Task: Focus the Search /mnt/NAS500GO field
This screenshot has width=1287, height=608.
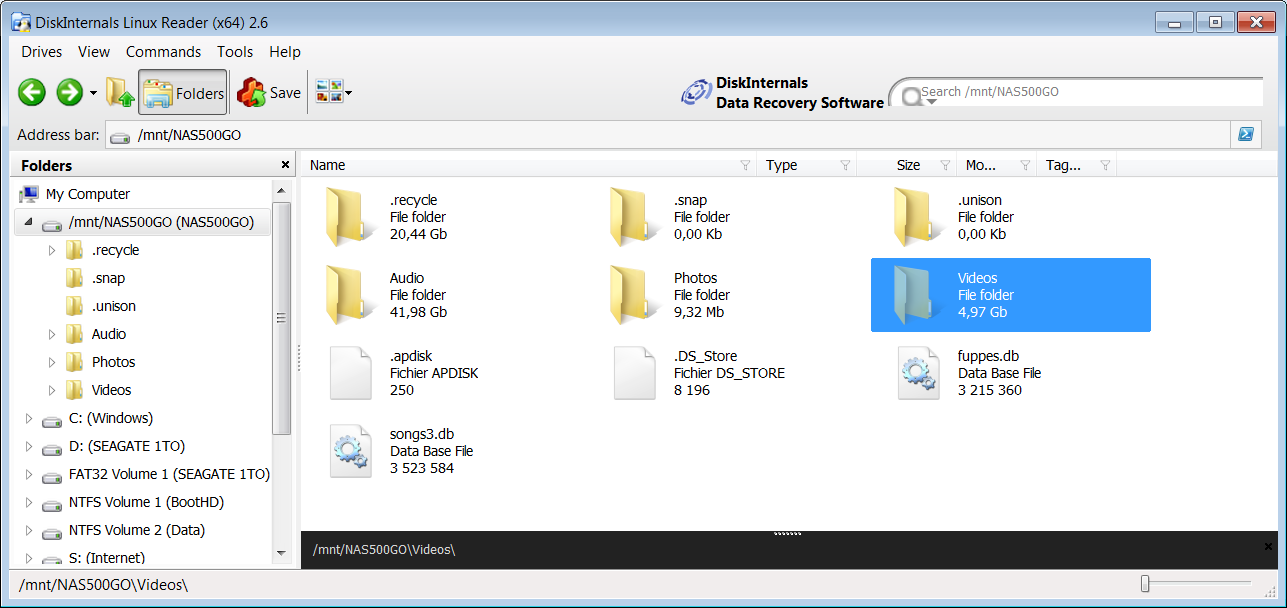Action: pos(1090,92)
